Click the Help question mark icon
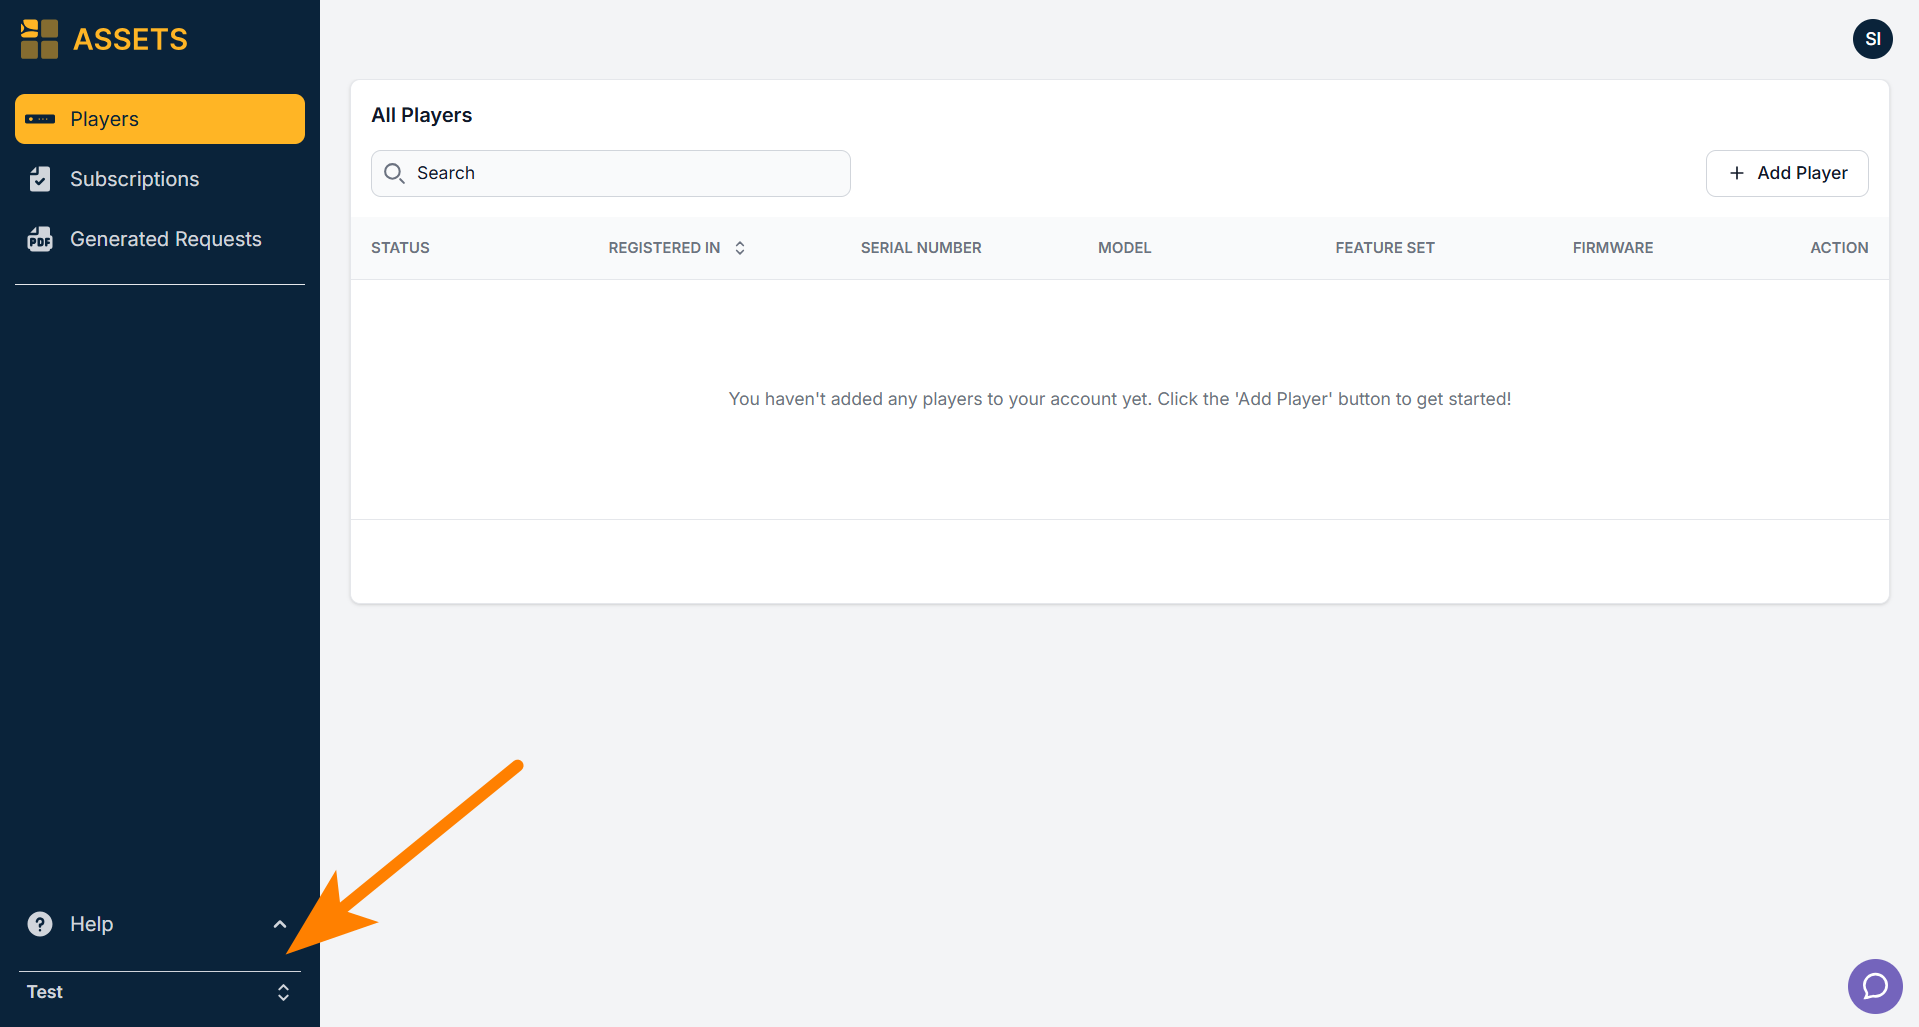The image size is (1919, 1027). [x=40, y=924]
